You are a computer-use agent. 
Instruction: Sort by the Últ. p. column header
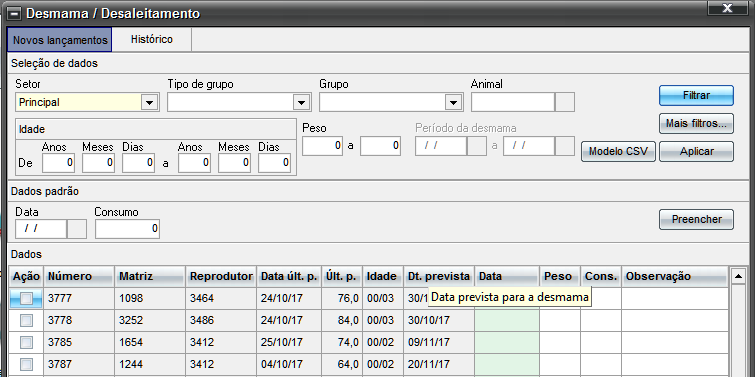point(341,276)
